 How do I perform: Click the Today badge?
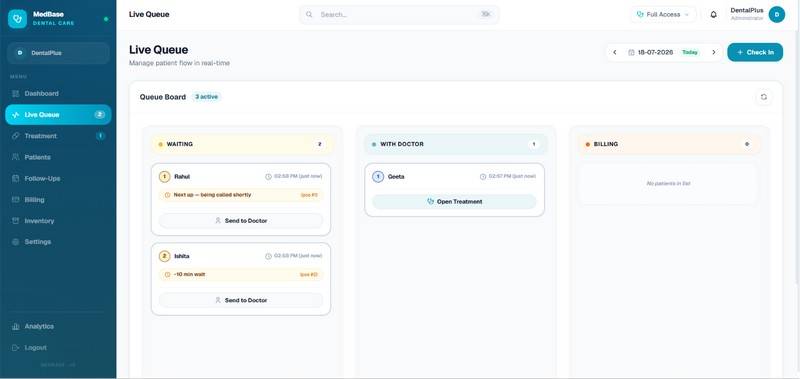pos(690,53)
